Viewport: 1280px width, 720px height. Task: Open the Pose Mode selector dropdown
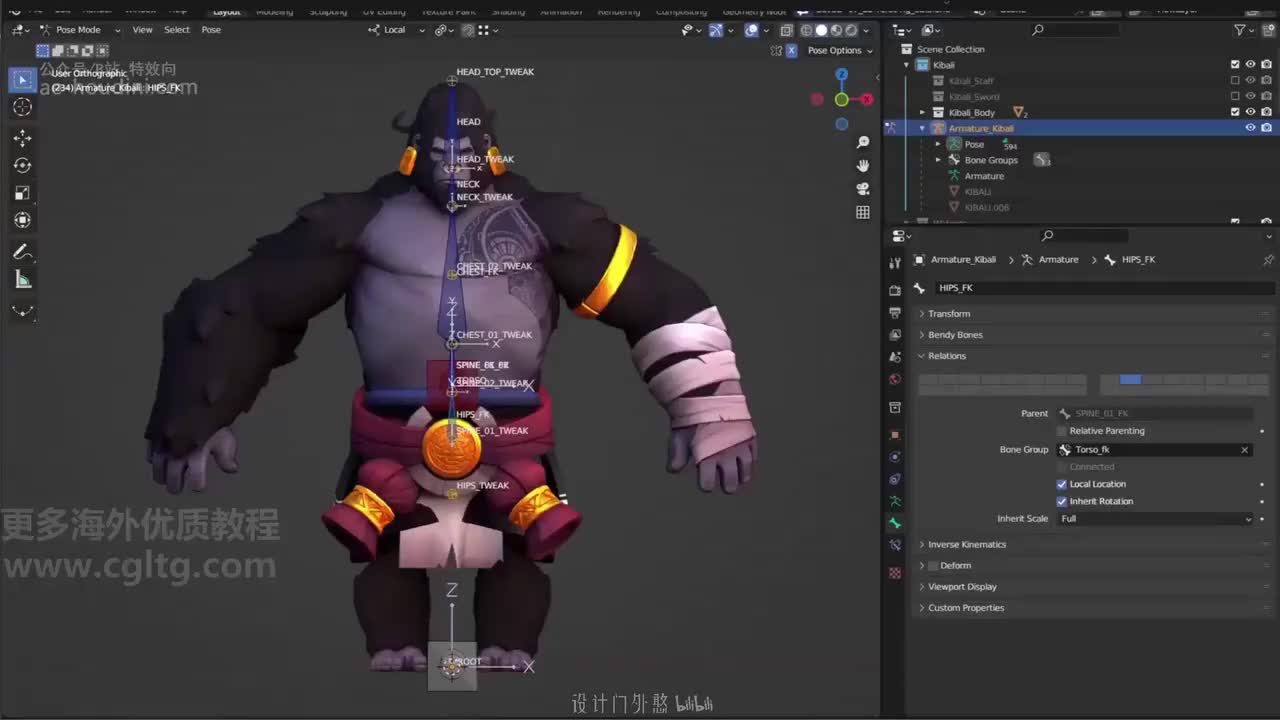tap(79, 30)
